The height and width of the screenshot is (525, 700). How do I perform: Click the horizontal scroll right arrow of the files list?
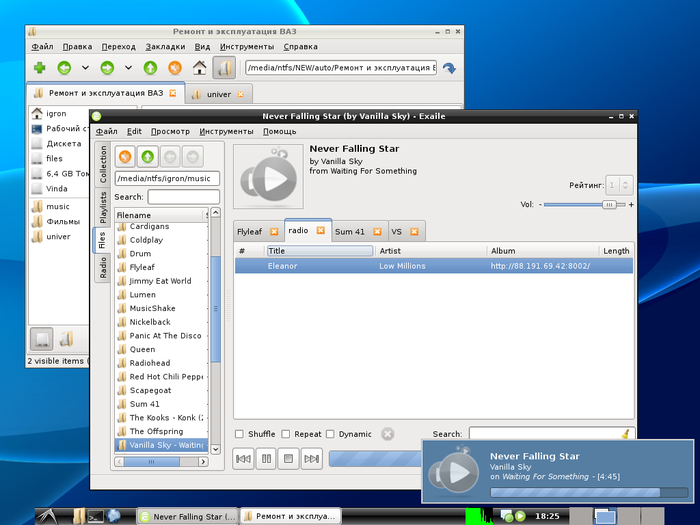pos(203,462)
